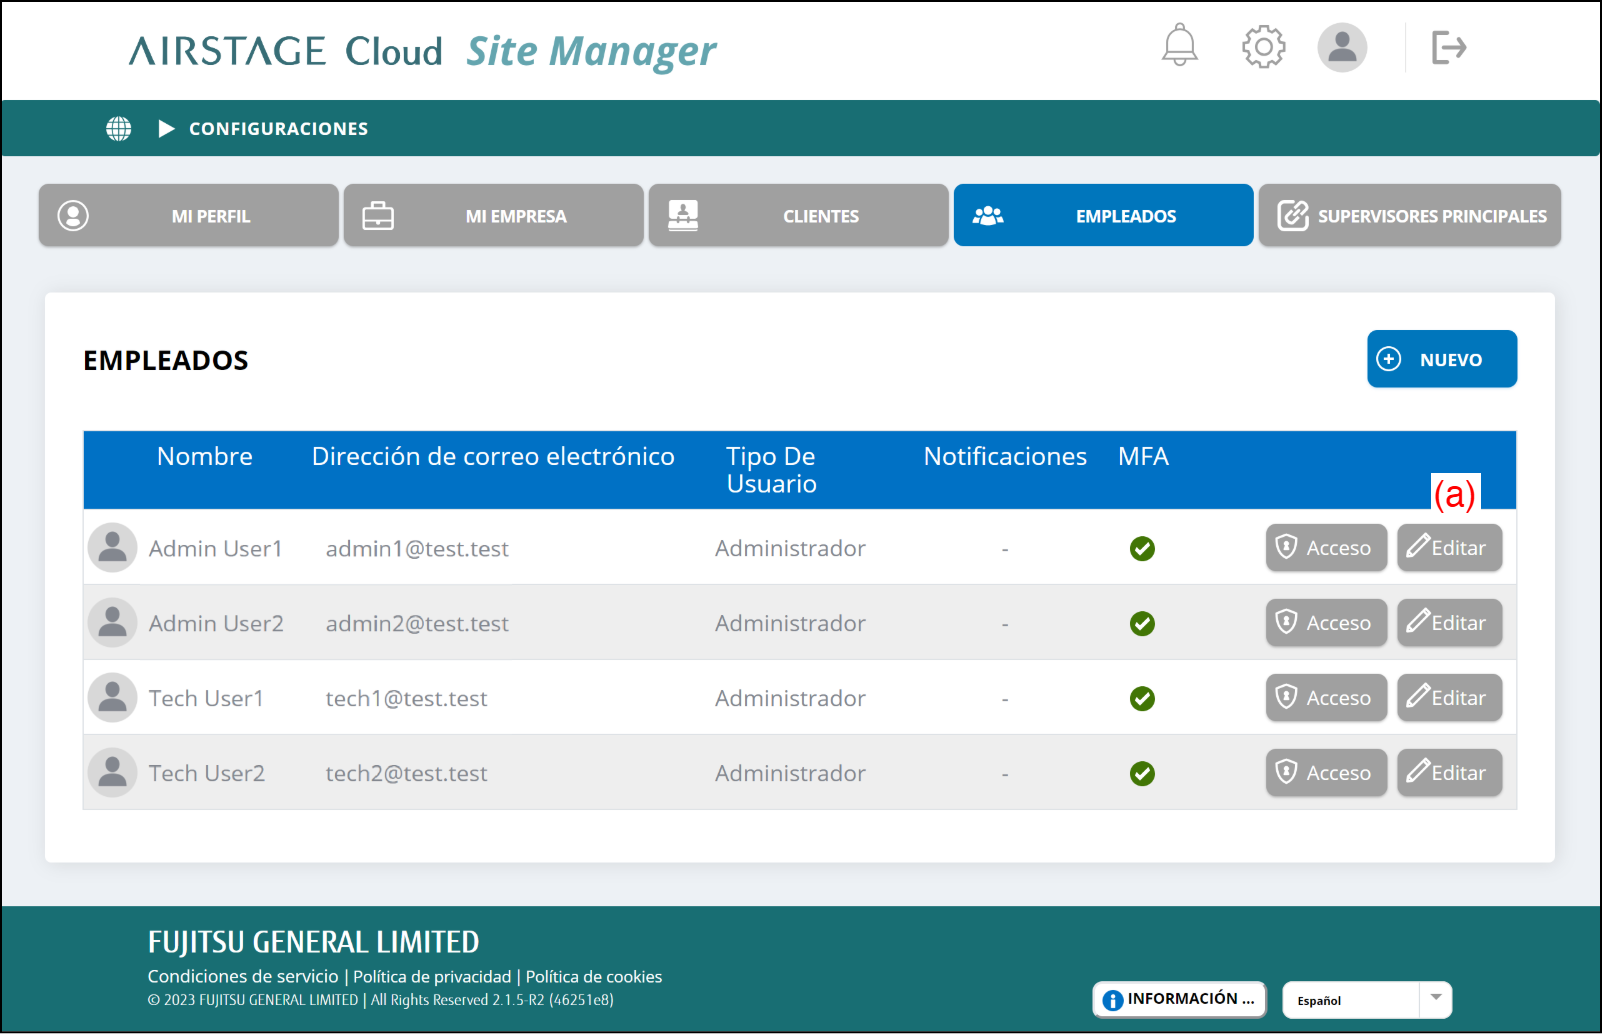Click Acceso button for Tech User1

(x=1326, y=698)
